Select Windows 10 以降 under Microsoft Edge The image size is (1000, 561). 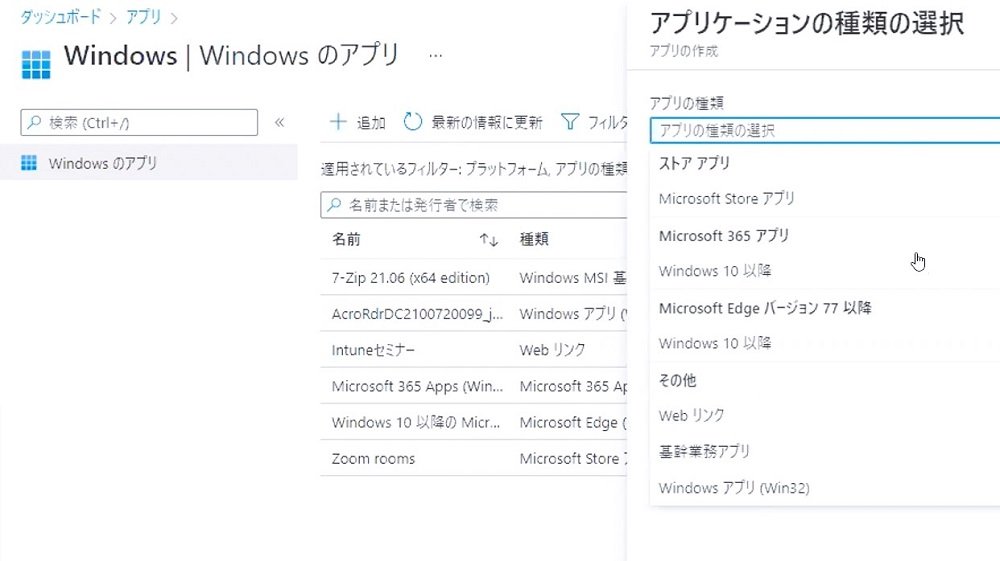tap(715, 344)
